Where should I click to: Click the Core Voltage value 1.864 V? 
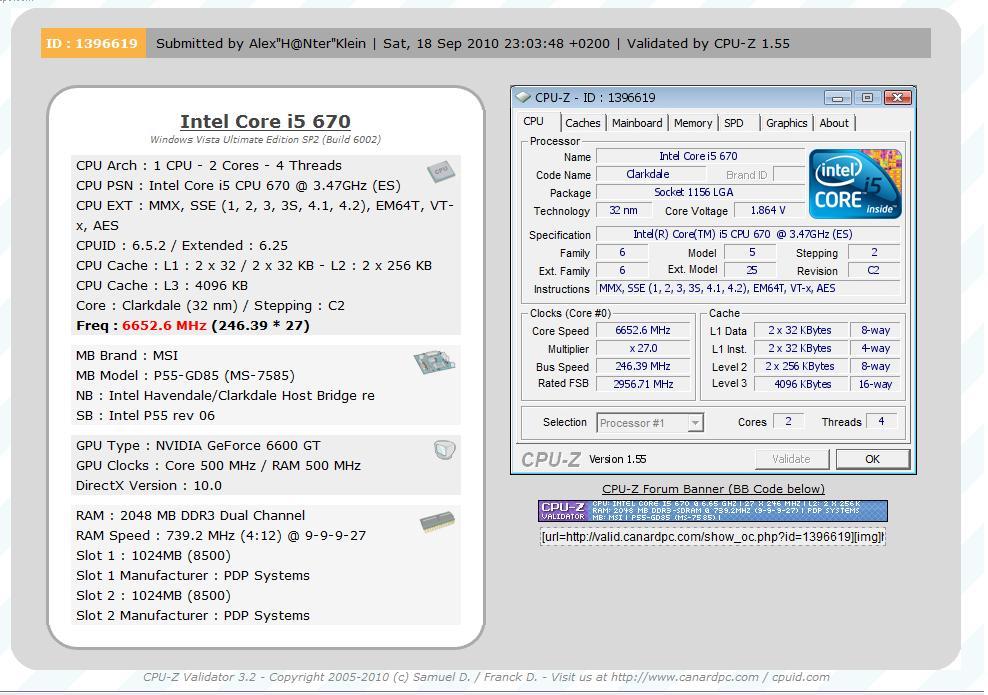768,210
